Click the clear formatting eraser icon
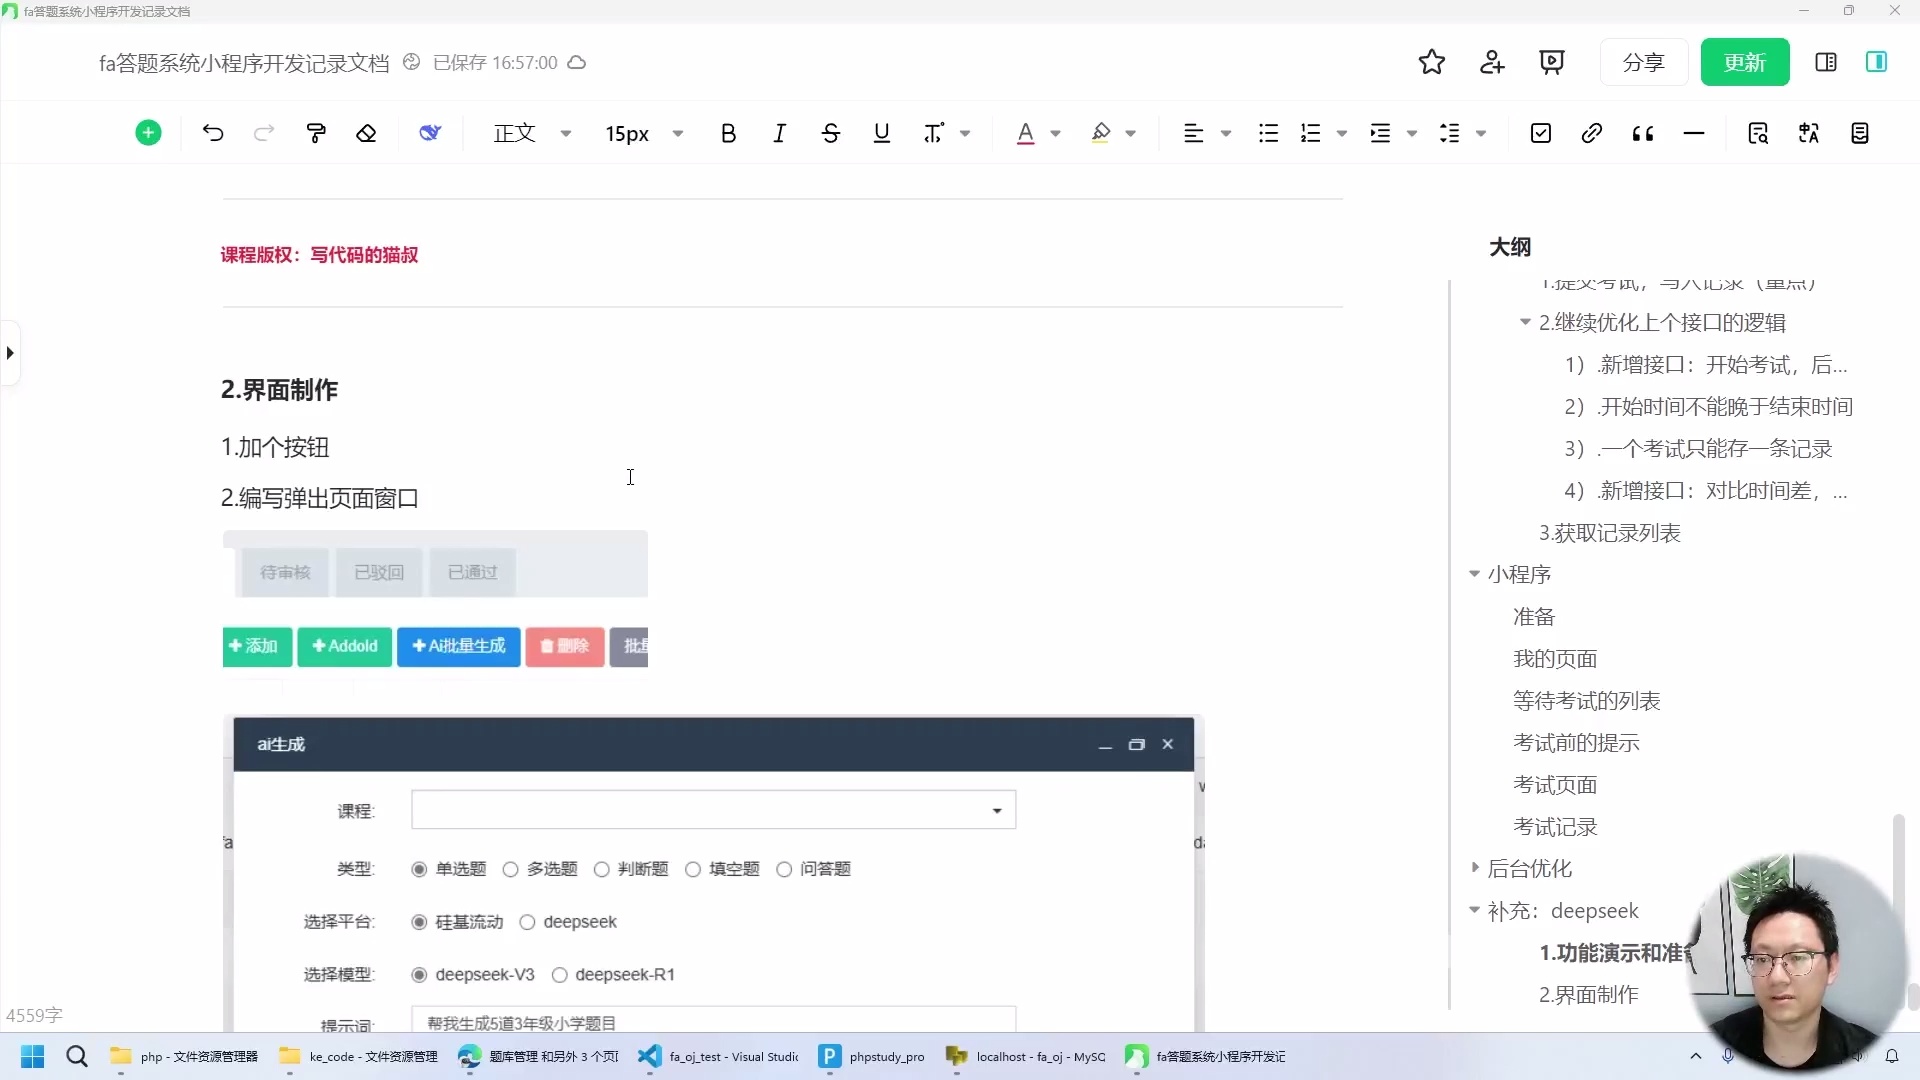 coord(366,133)
